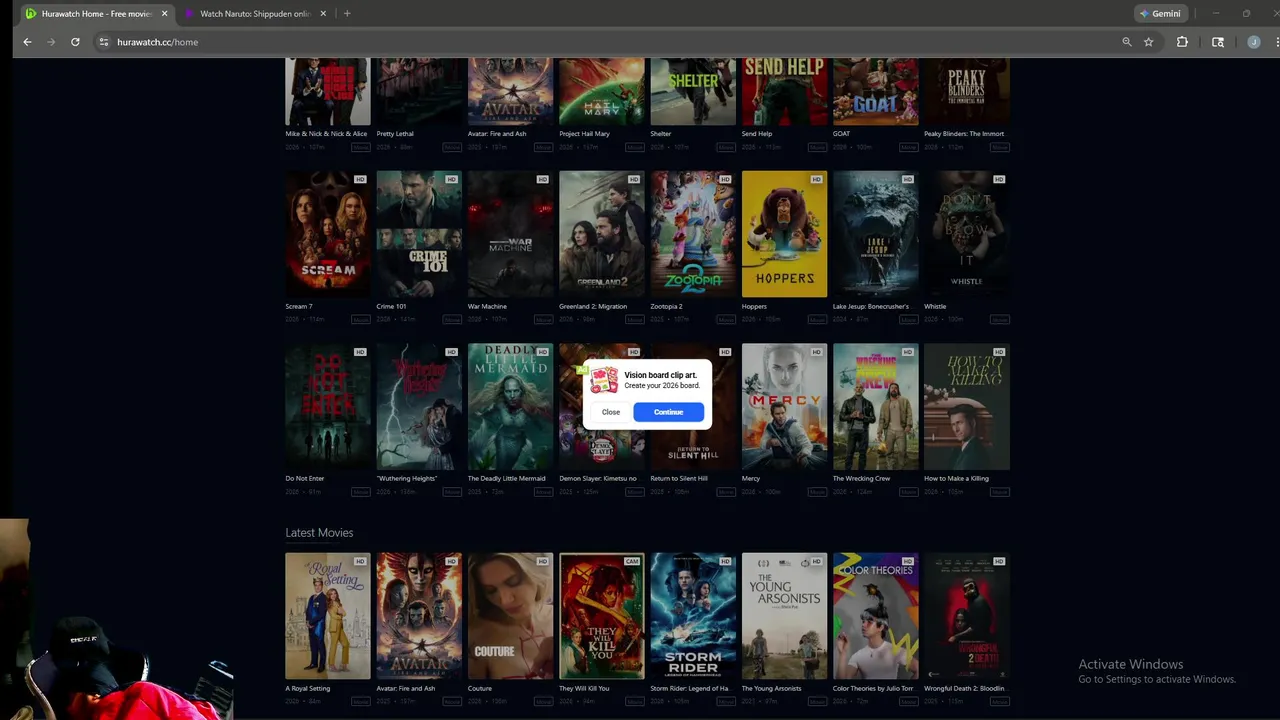Open the Color Theories poster
The image size is (1280, 720).
pos(875,616)
